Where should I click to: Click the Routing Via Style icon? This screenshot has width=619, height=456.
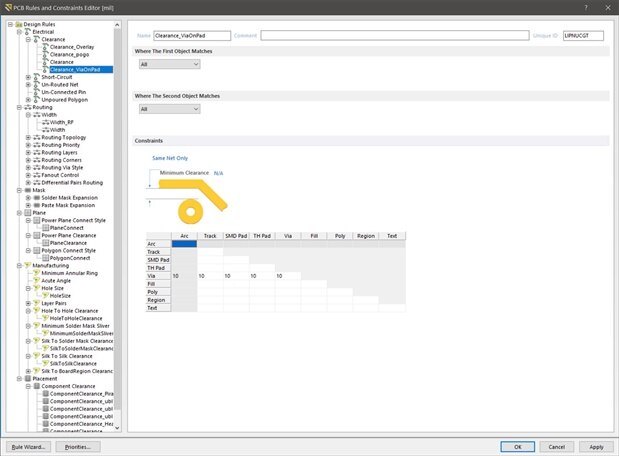(x=37, y=167)
